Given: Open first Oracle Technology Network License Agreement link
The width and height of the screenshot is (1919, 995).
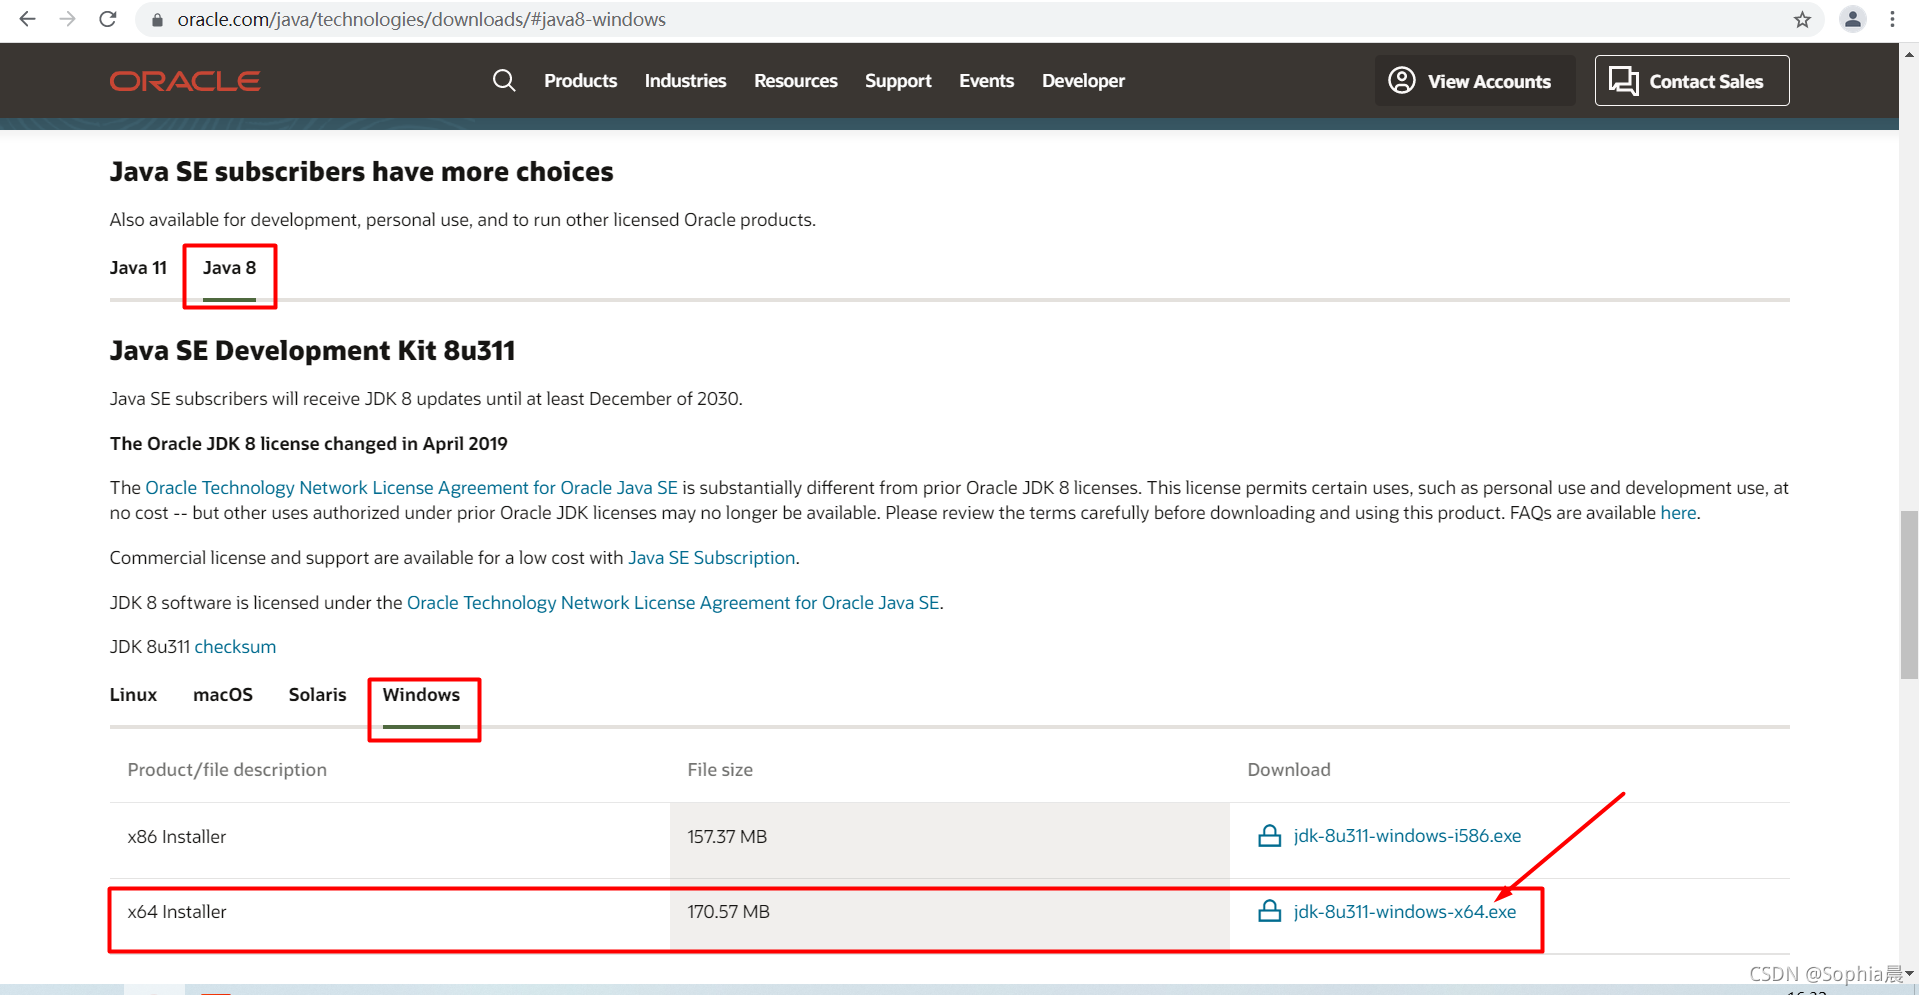Looking at the screenshot, I should [411, 488].
